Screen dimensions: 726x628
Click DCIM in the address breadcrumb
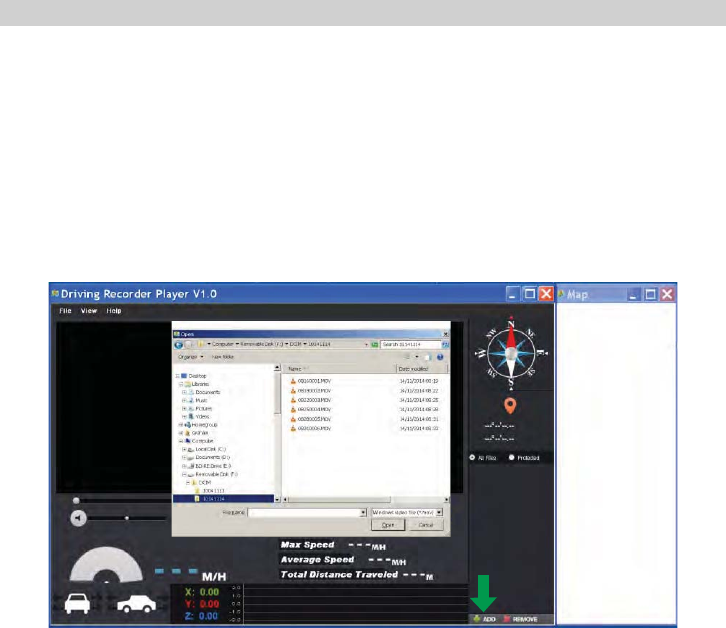click(x=295, y=345)
